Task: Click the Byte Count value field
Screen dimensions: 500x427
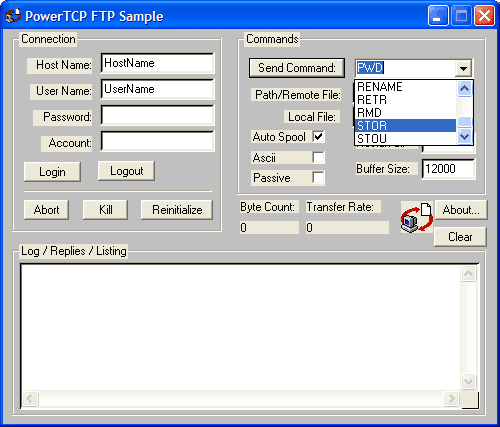Action: pos(269,227)
